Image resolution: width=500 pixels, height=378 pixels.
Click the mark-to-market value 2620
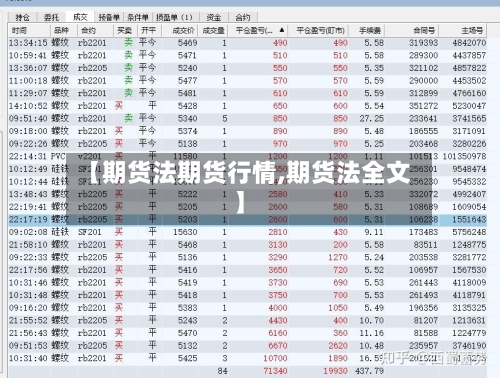point(338,346)
